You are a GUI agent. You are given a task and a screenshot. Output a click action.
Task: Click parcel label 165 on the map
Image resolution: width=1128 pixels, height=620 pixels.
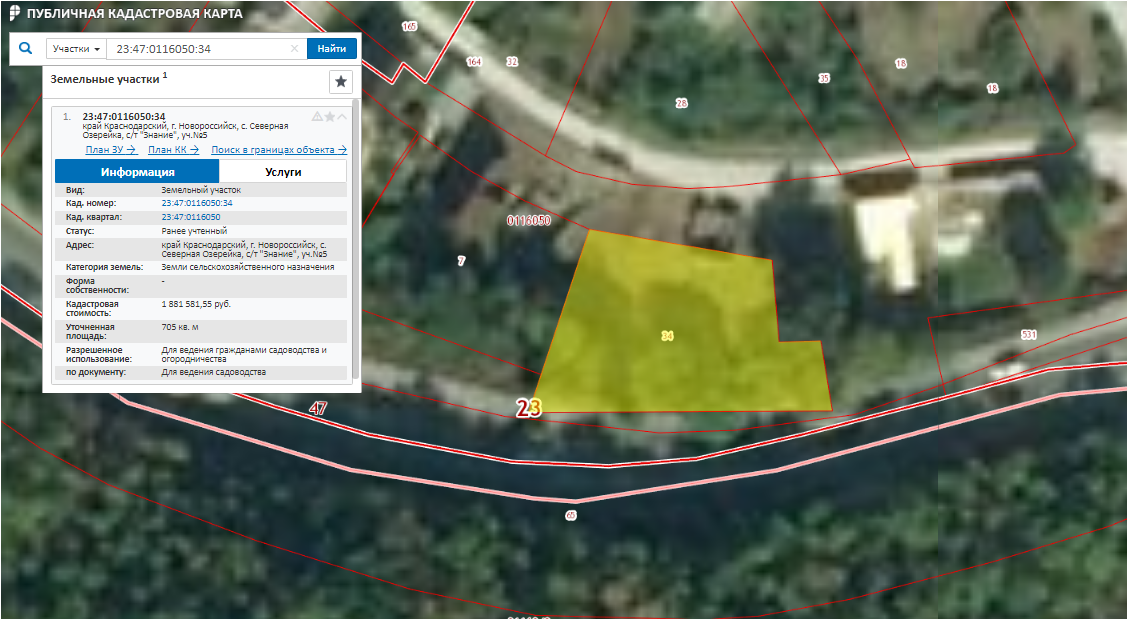click(x=409, y=27)
